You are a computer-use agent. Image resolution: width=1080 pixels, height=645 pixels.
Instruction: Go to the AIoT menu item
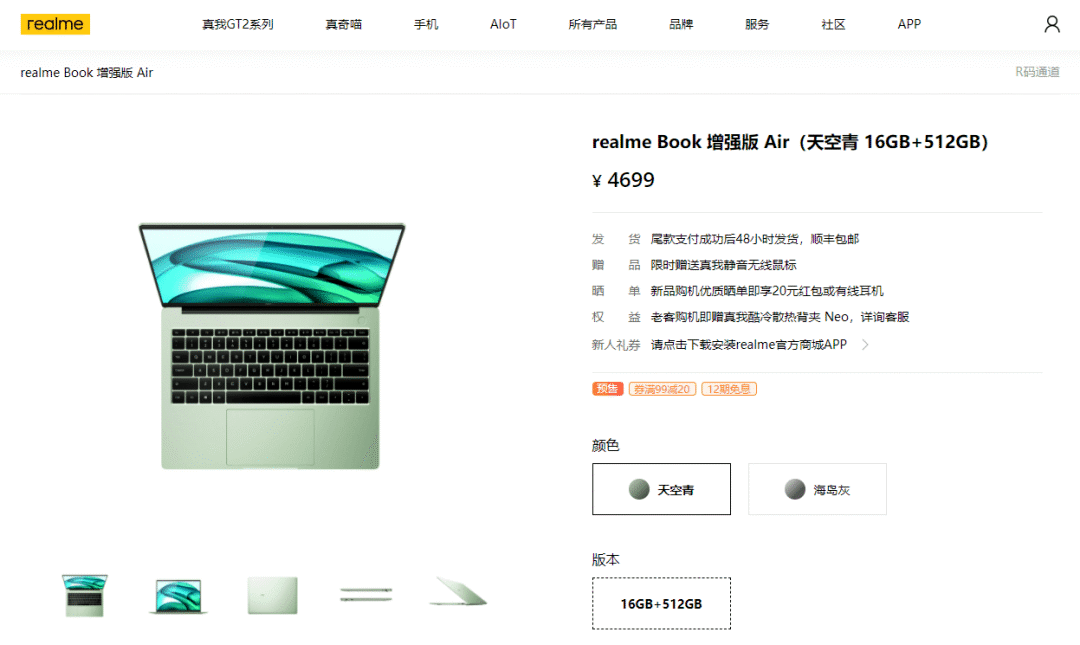point(503,24)
